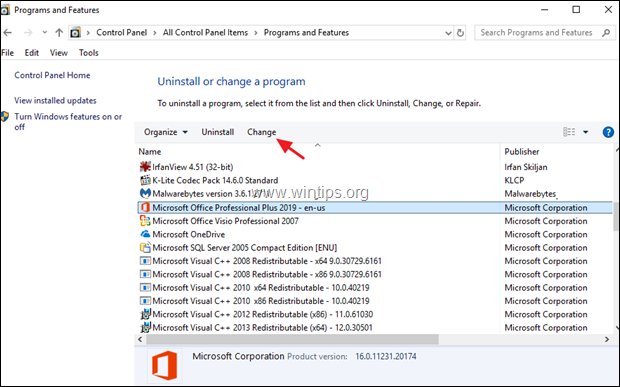The height and width of the screenshot is (387, 620).
Task: Click the vertical scrollbar thumb
Action: [x=616, y=216]
